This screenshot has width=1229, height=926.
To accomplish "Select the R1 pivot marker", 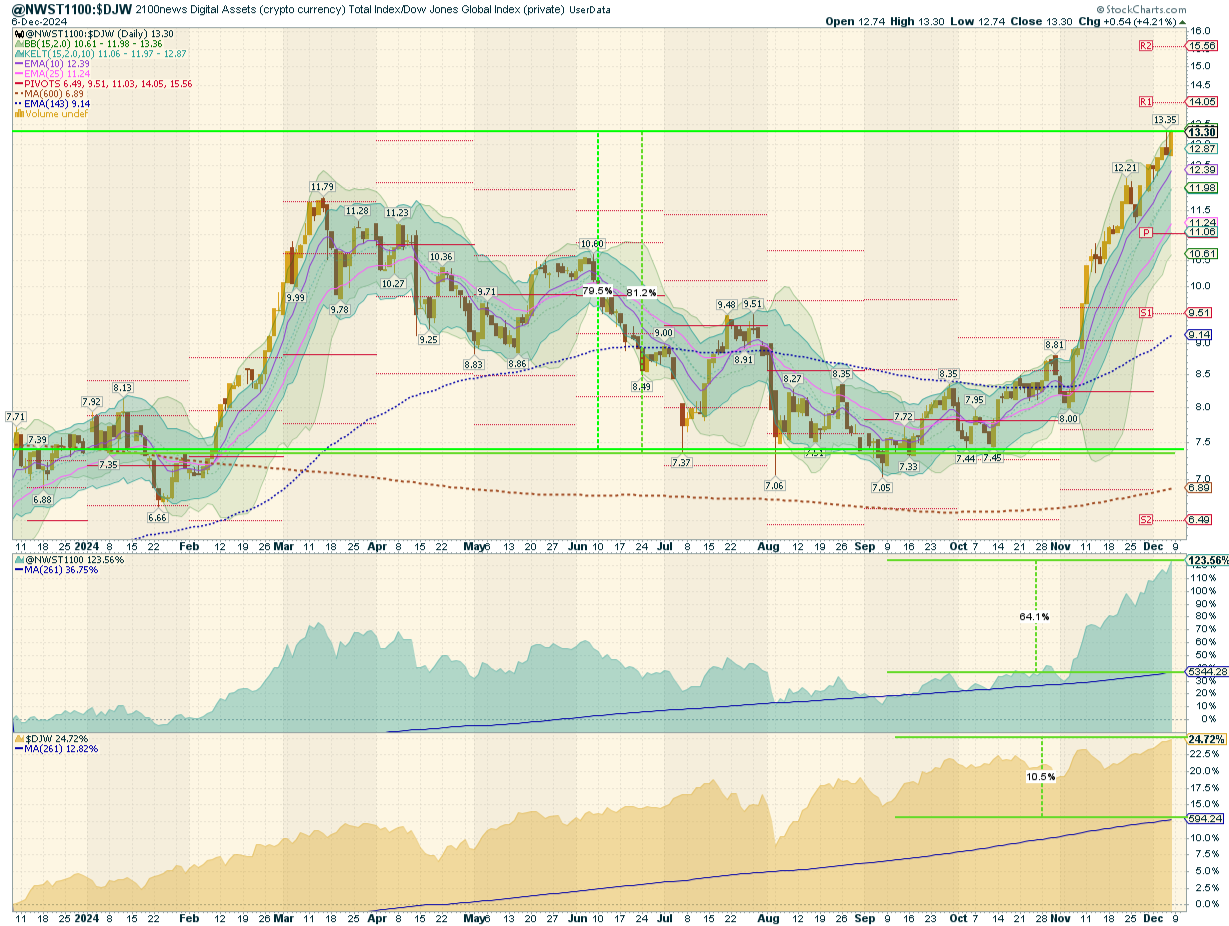I will [1146, 102].
